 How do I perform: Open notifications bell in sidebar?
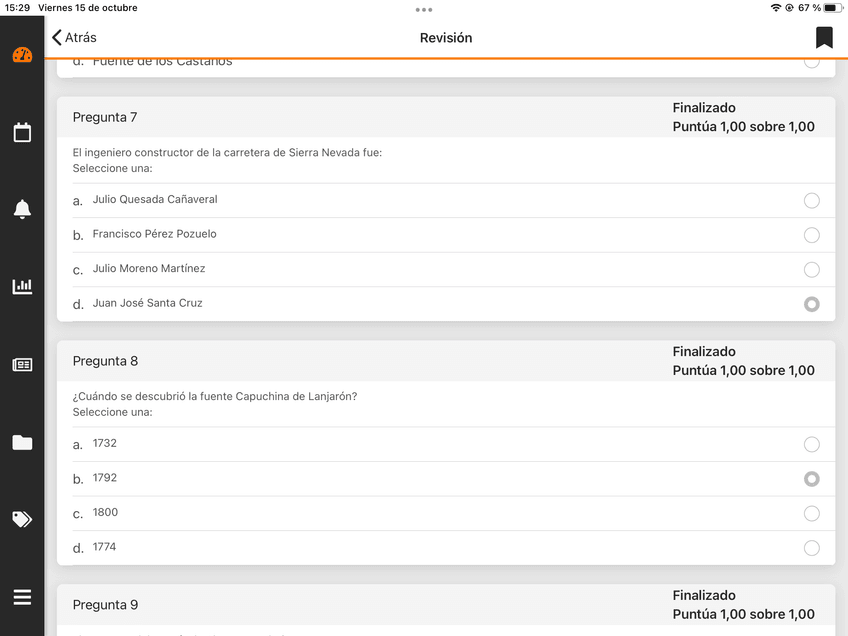click(22, 209)
